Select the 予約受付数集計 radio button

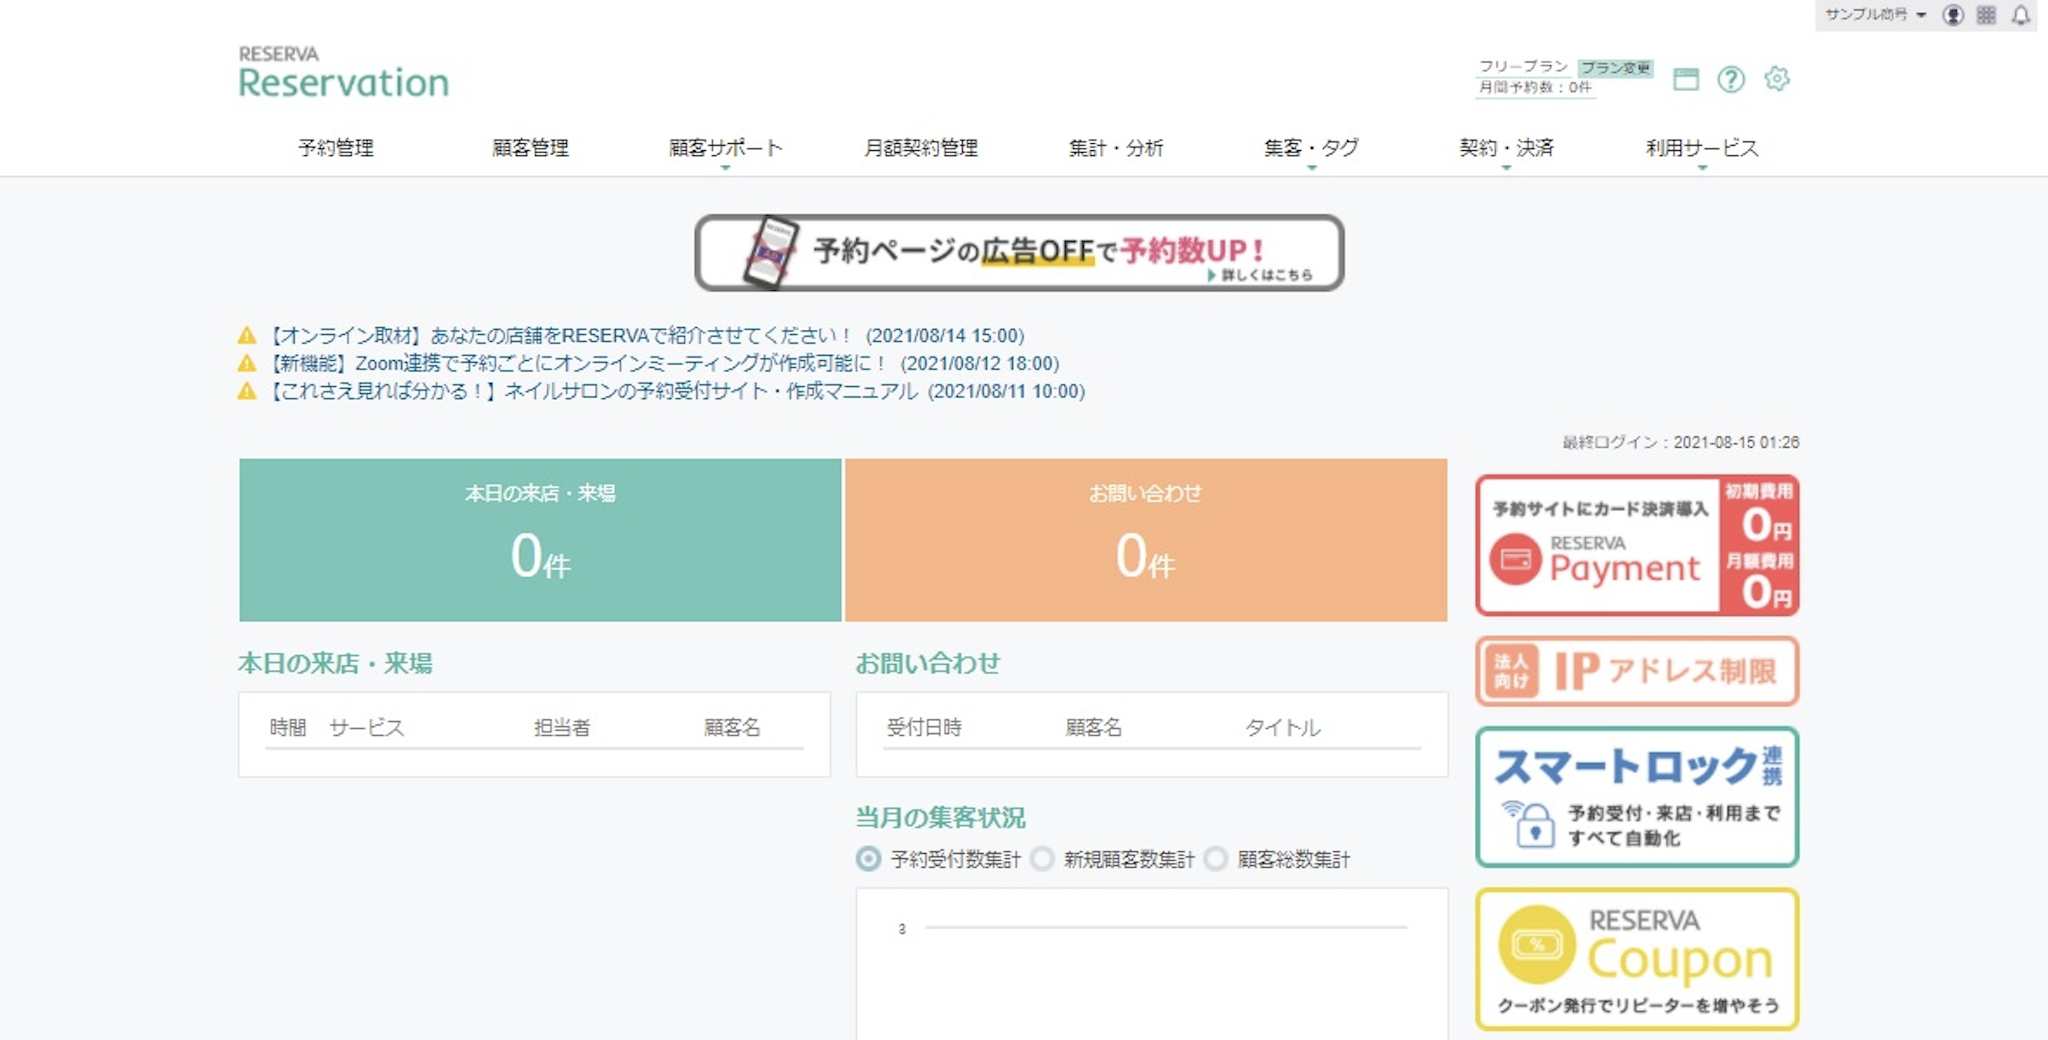869,859
